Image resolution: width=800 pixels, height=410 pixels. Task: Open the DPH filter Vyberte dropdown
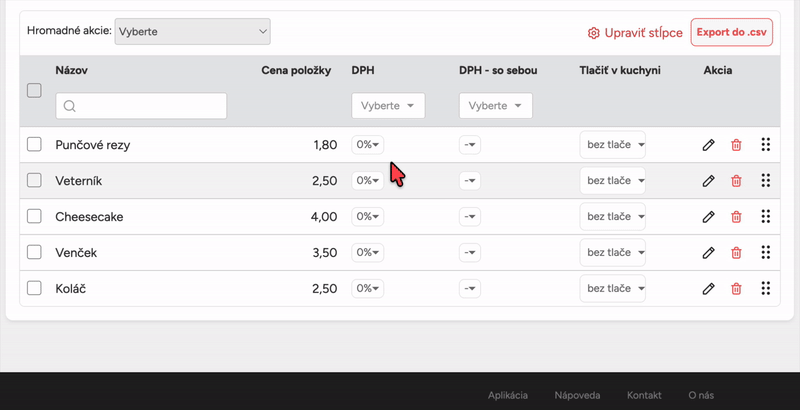[388, 106]
